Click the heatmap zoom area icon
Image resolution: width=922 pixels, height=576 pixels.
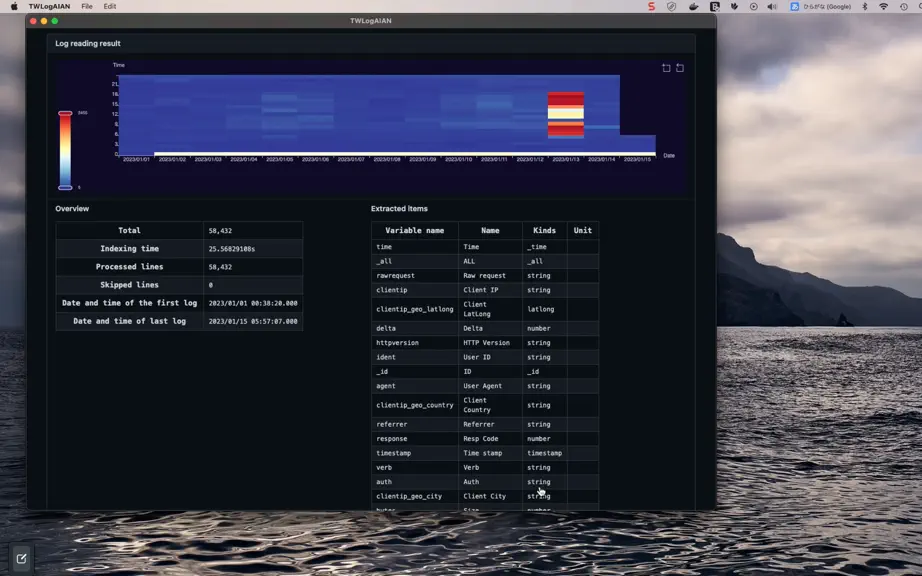[666, 68]
